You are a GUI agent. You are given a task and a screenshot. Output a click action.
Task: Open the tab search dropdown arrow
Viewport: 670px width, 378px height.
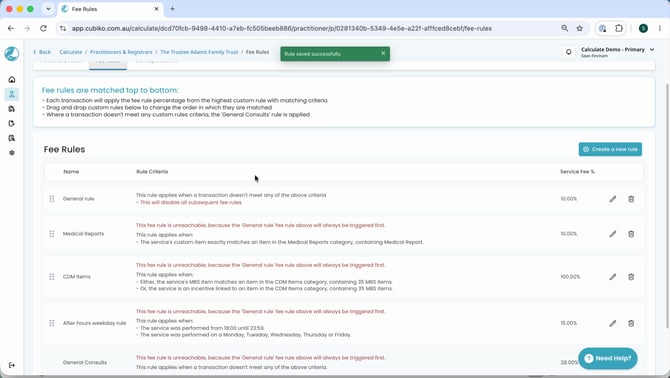point(48,9)
